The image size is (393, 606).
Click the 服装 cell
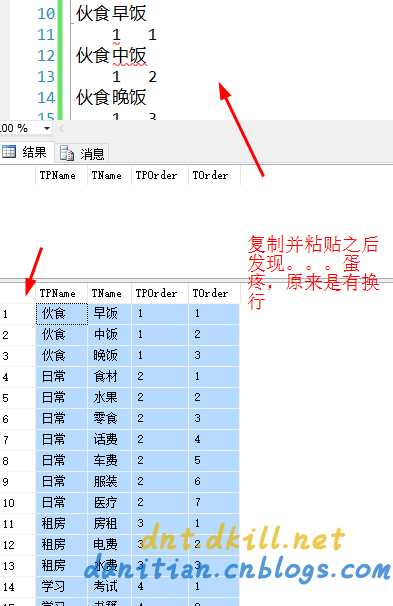110,482
